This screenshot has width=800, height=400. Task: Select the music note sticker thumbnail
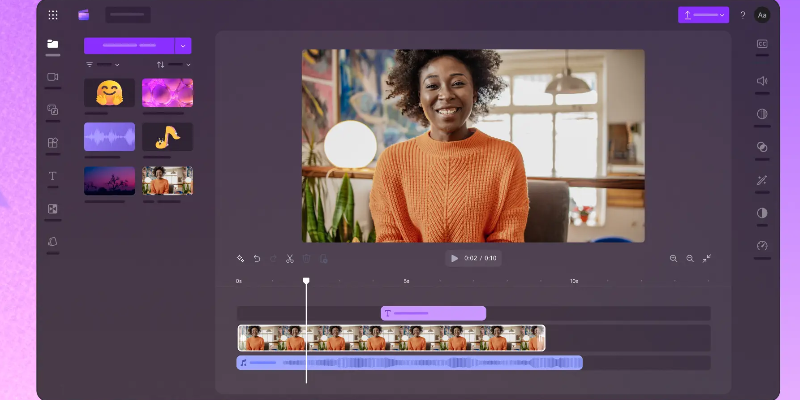point(167,137)
